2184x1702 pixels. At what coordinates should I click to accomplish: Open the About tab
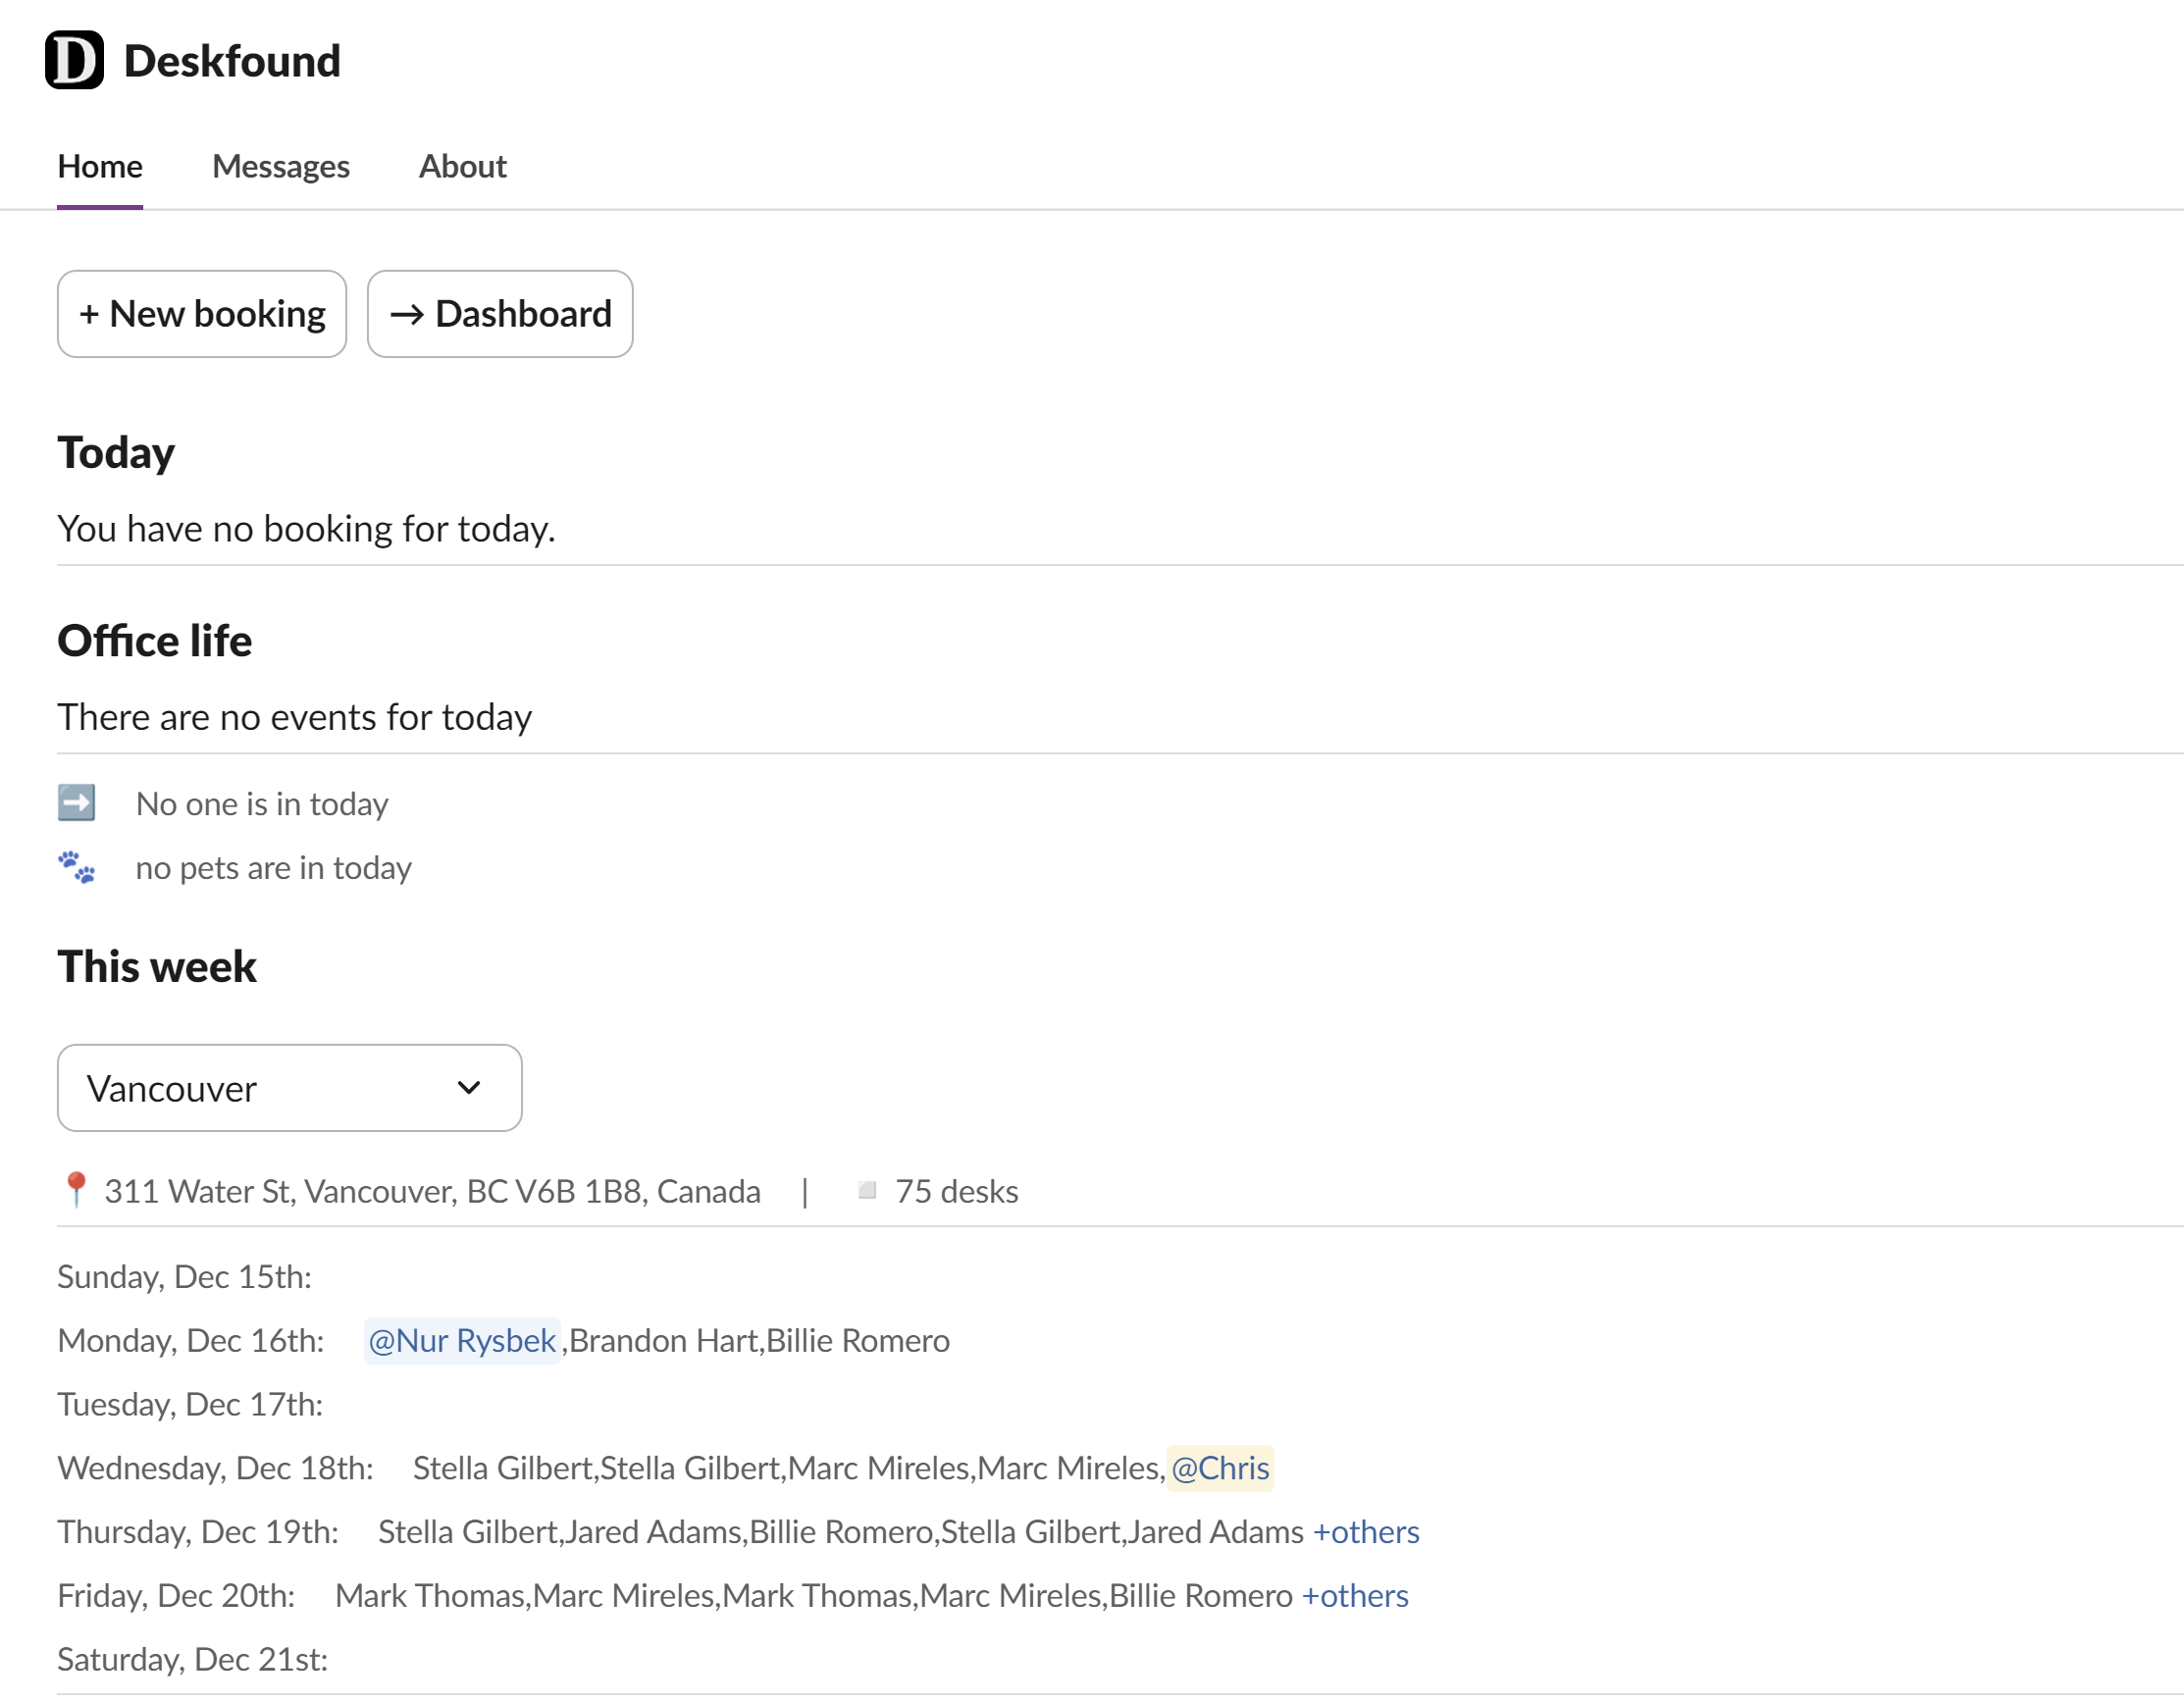(462, 166)
